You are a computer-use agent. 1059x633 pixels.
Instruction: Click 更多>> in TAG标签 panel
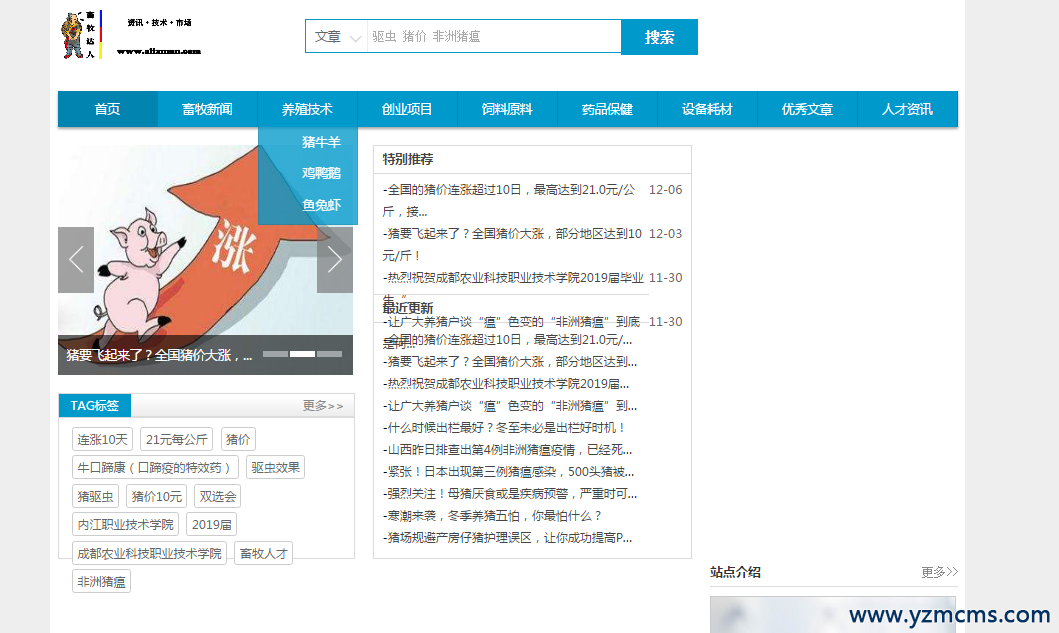point(323,405)
